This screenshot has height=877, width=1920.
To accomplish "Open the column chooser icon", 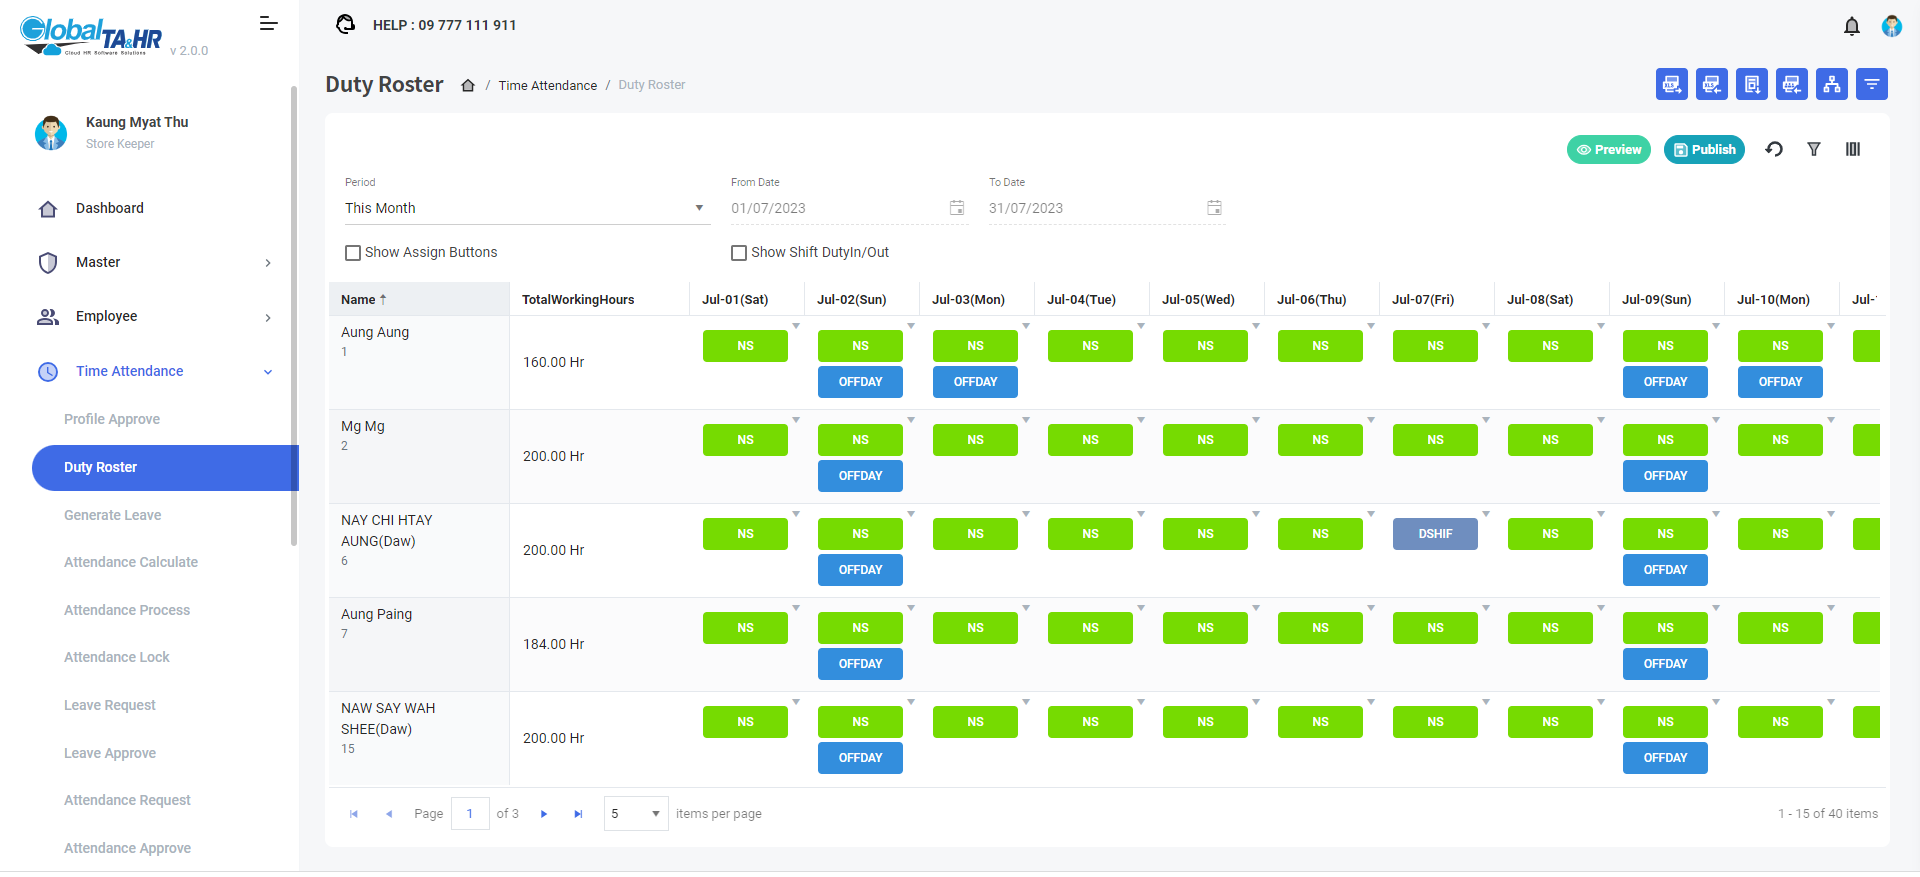I will [x=1852, y=150].
